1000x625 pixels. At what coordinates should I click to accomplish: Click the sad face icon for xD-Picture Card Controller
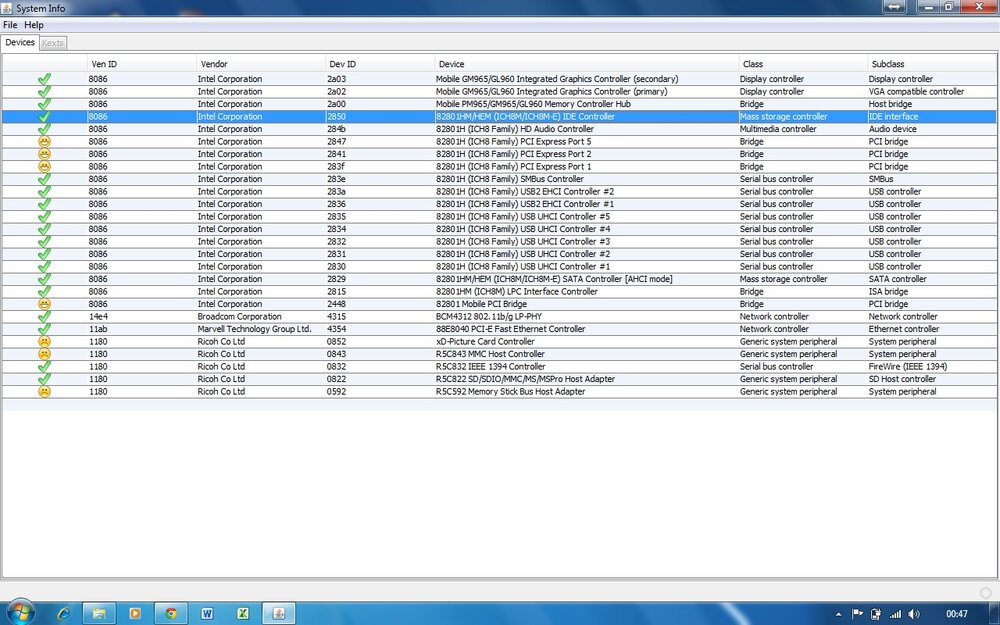44,342
